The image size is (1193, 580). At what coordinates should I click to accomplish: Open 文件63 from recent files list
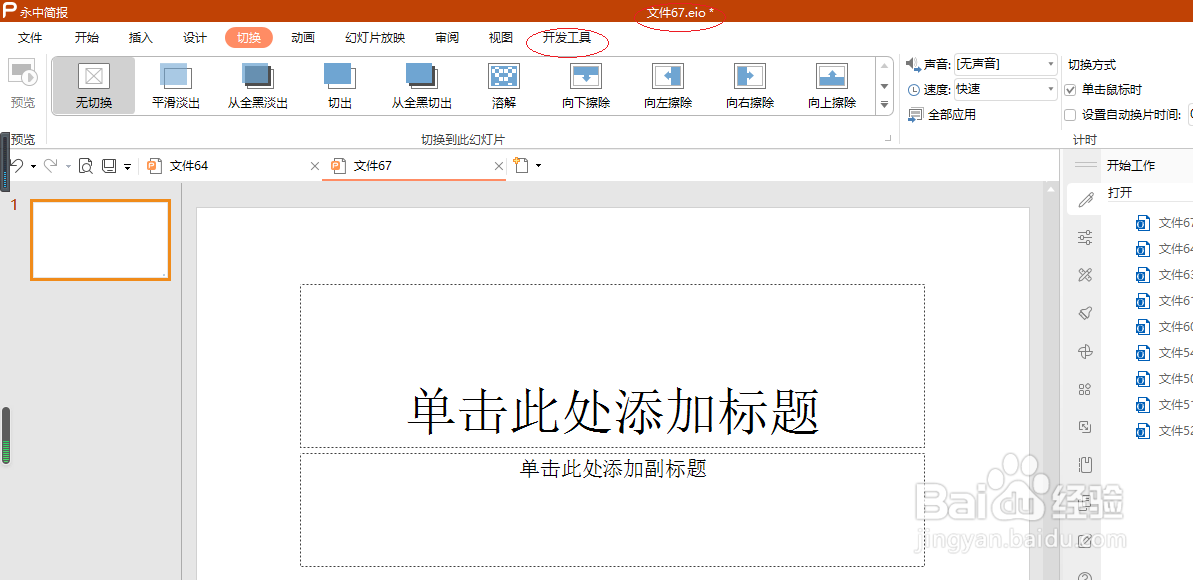pyautogui.click(x=1164, y=275)
